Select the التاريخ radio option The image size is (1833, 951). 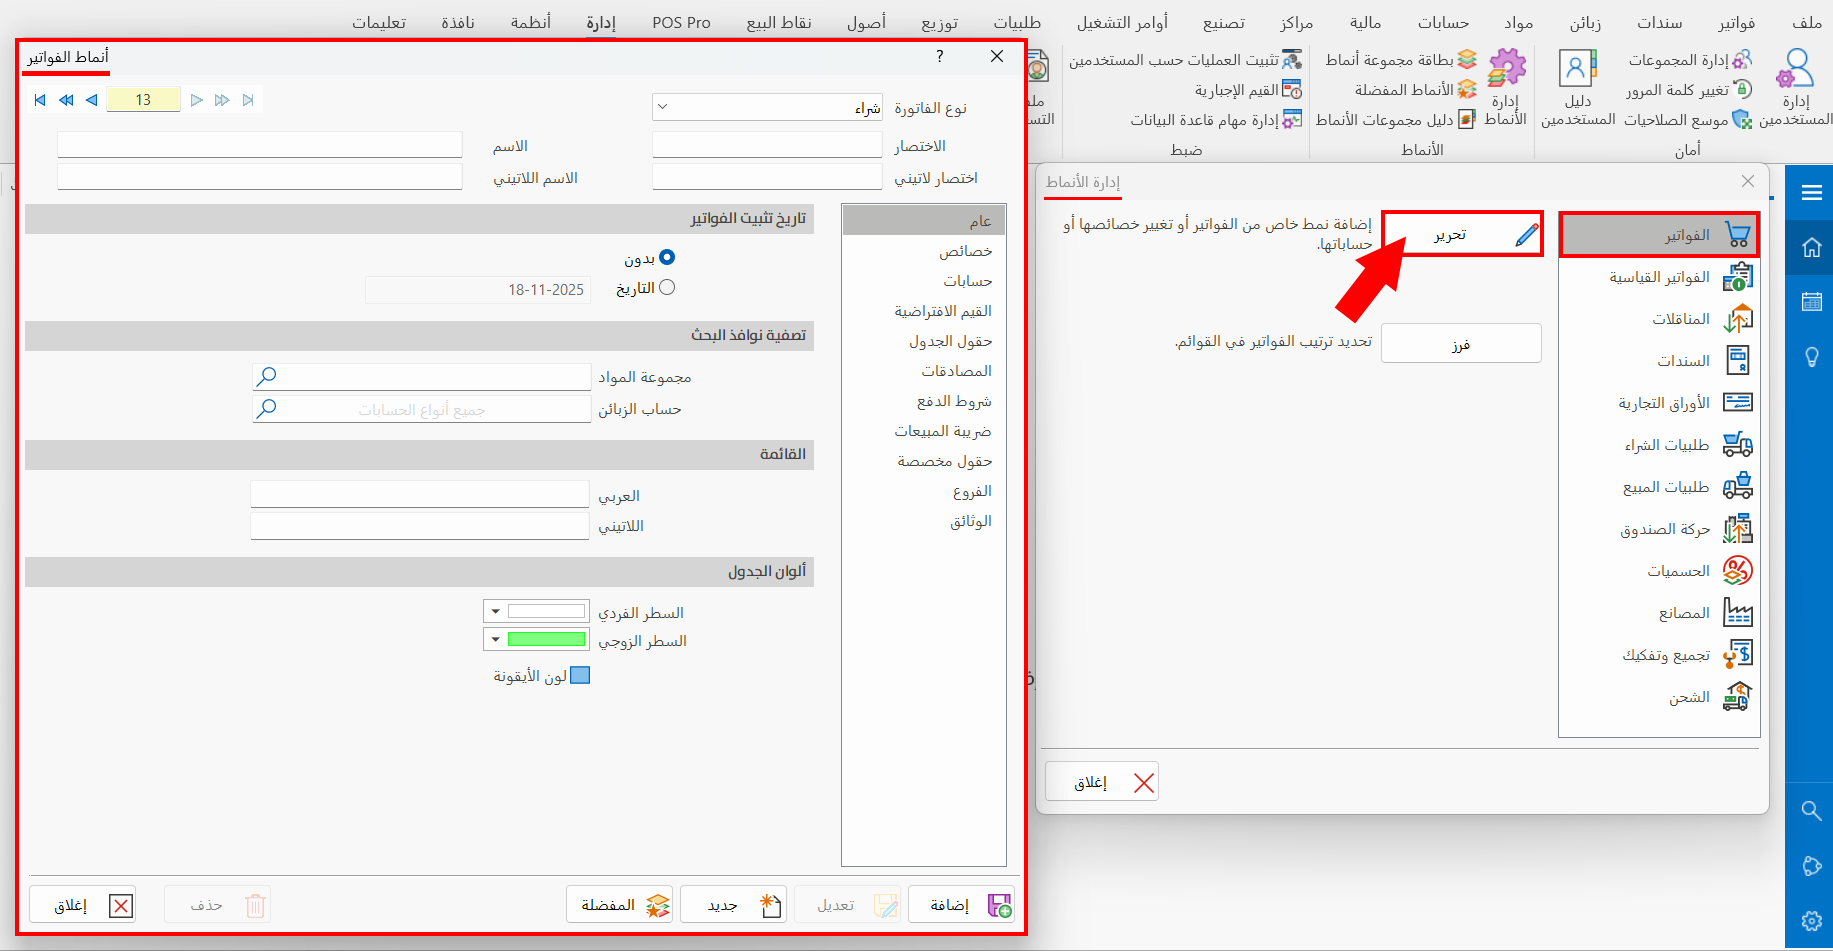(667, 287)
